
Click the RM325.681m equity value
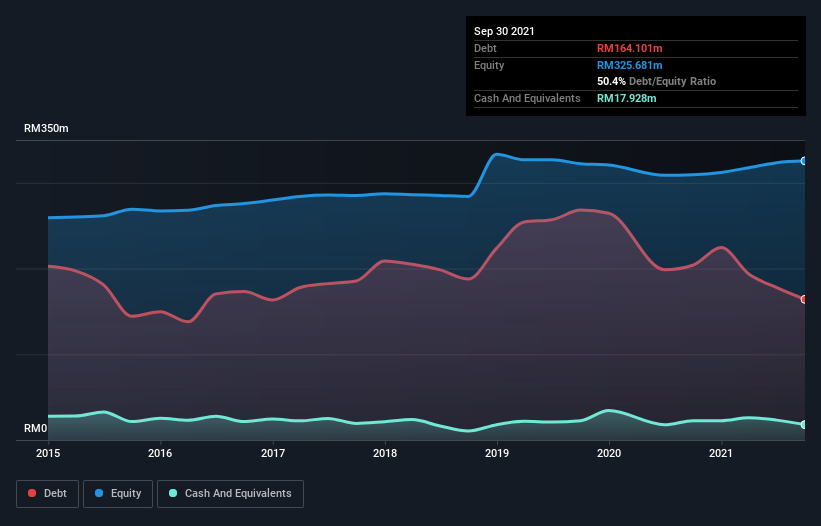pyautogui.click(x=629, y=65)
